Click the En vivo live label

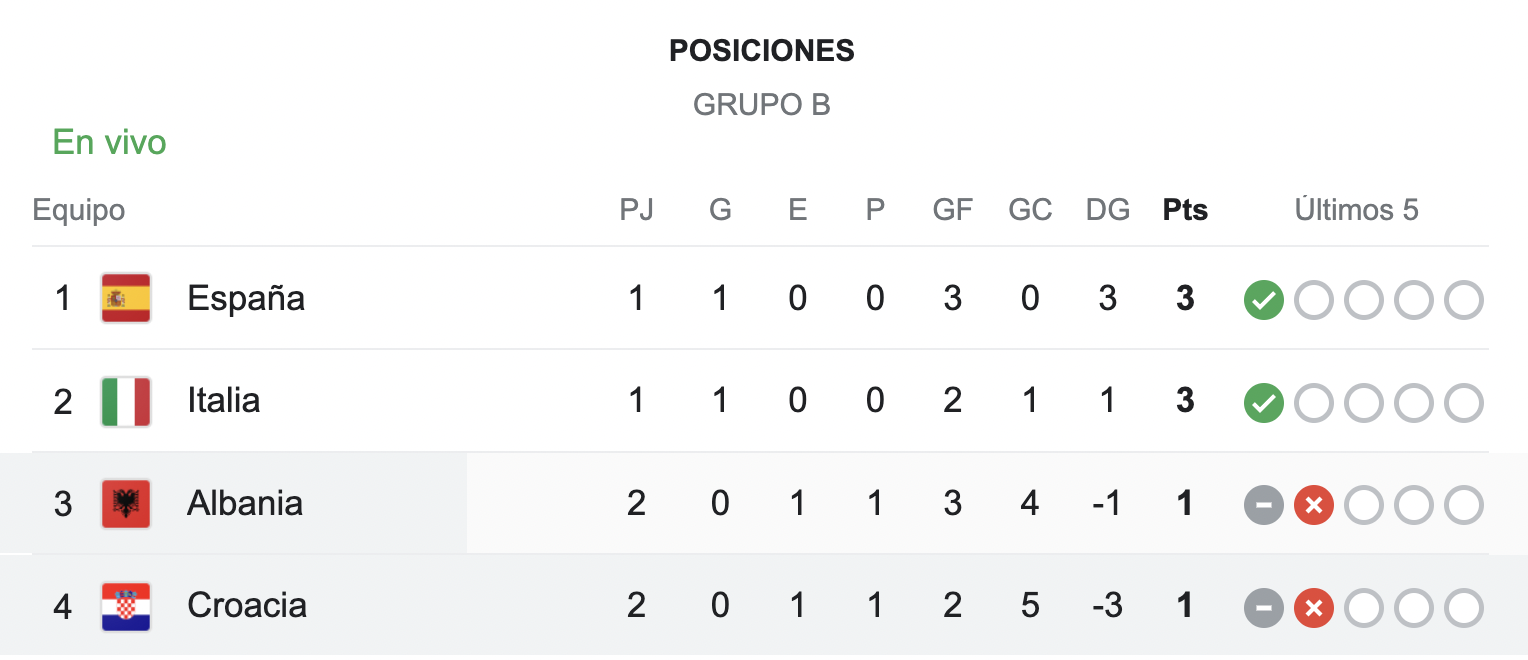click(109, 143)
